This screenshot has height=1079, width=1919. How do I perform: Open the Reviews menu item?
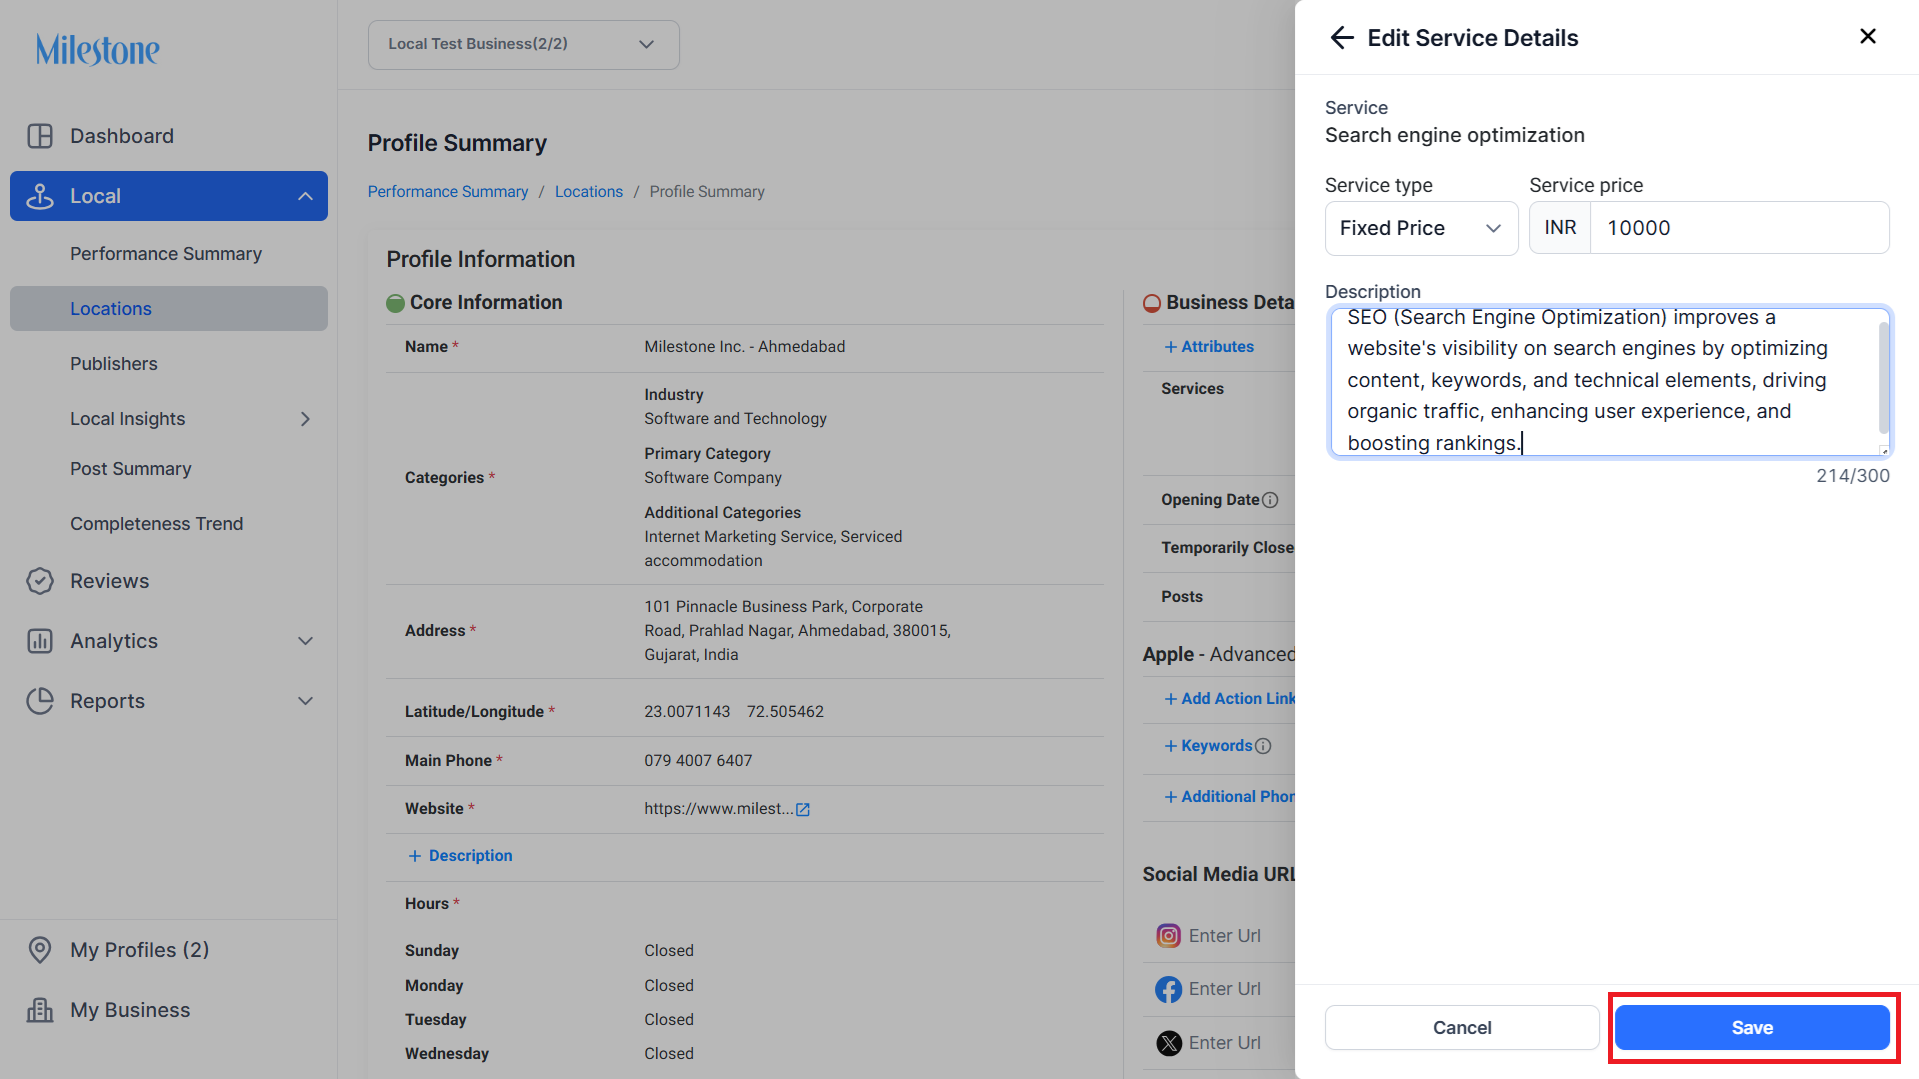coord(110,581)
